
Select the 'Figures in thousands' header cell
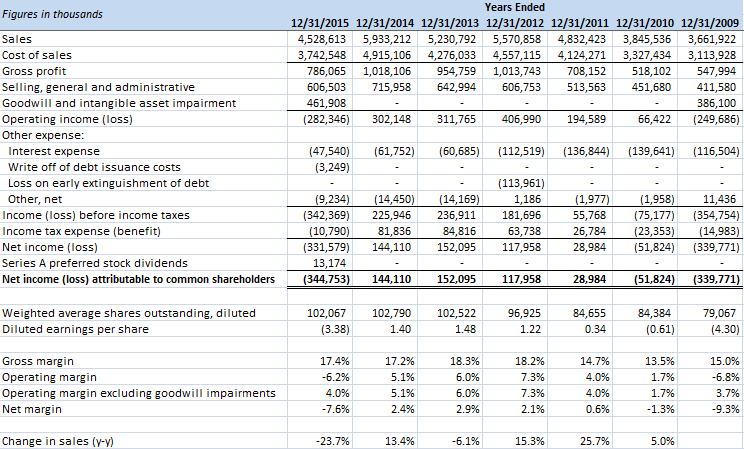pyautogui.click(x=52, y=14)
